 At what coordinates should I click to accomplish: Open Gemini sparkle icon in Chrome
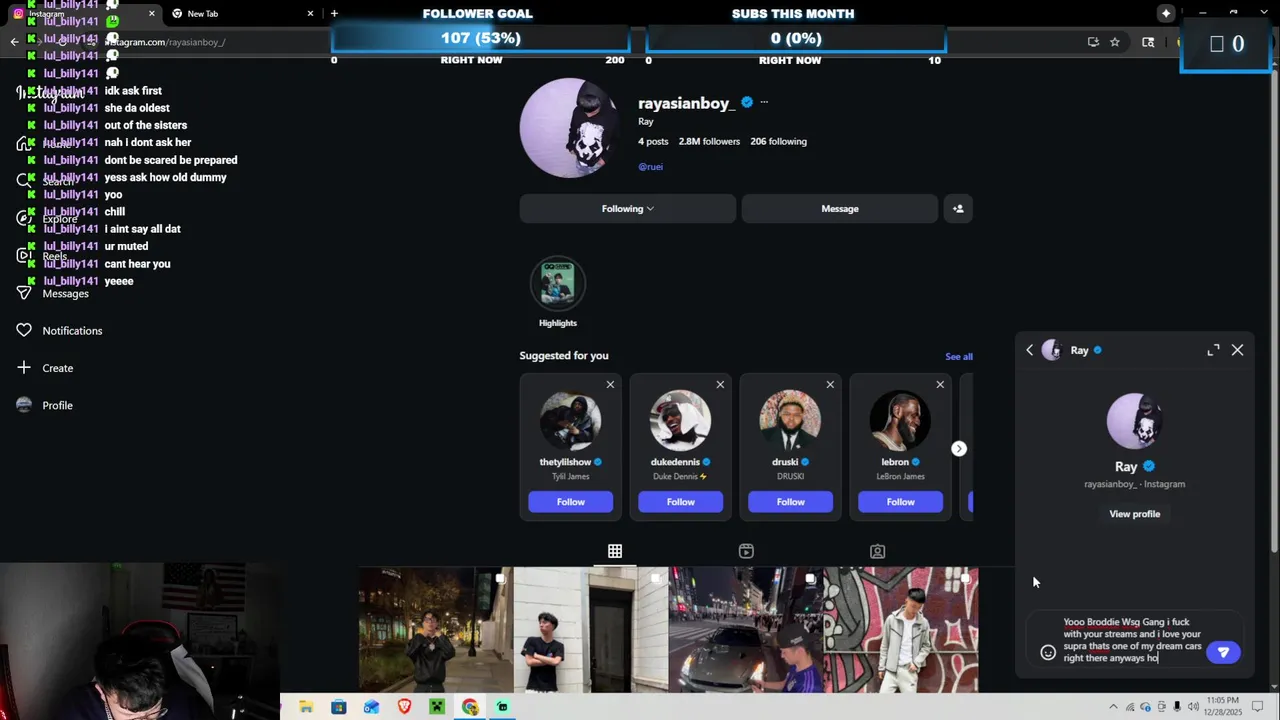pyautogui.click(x=1166, y=13)
